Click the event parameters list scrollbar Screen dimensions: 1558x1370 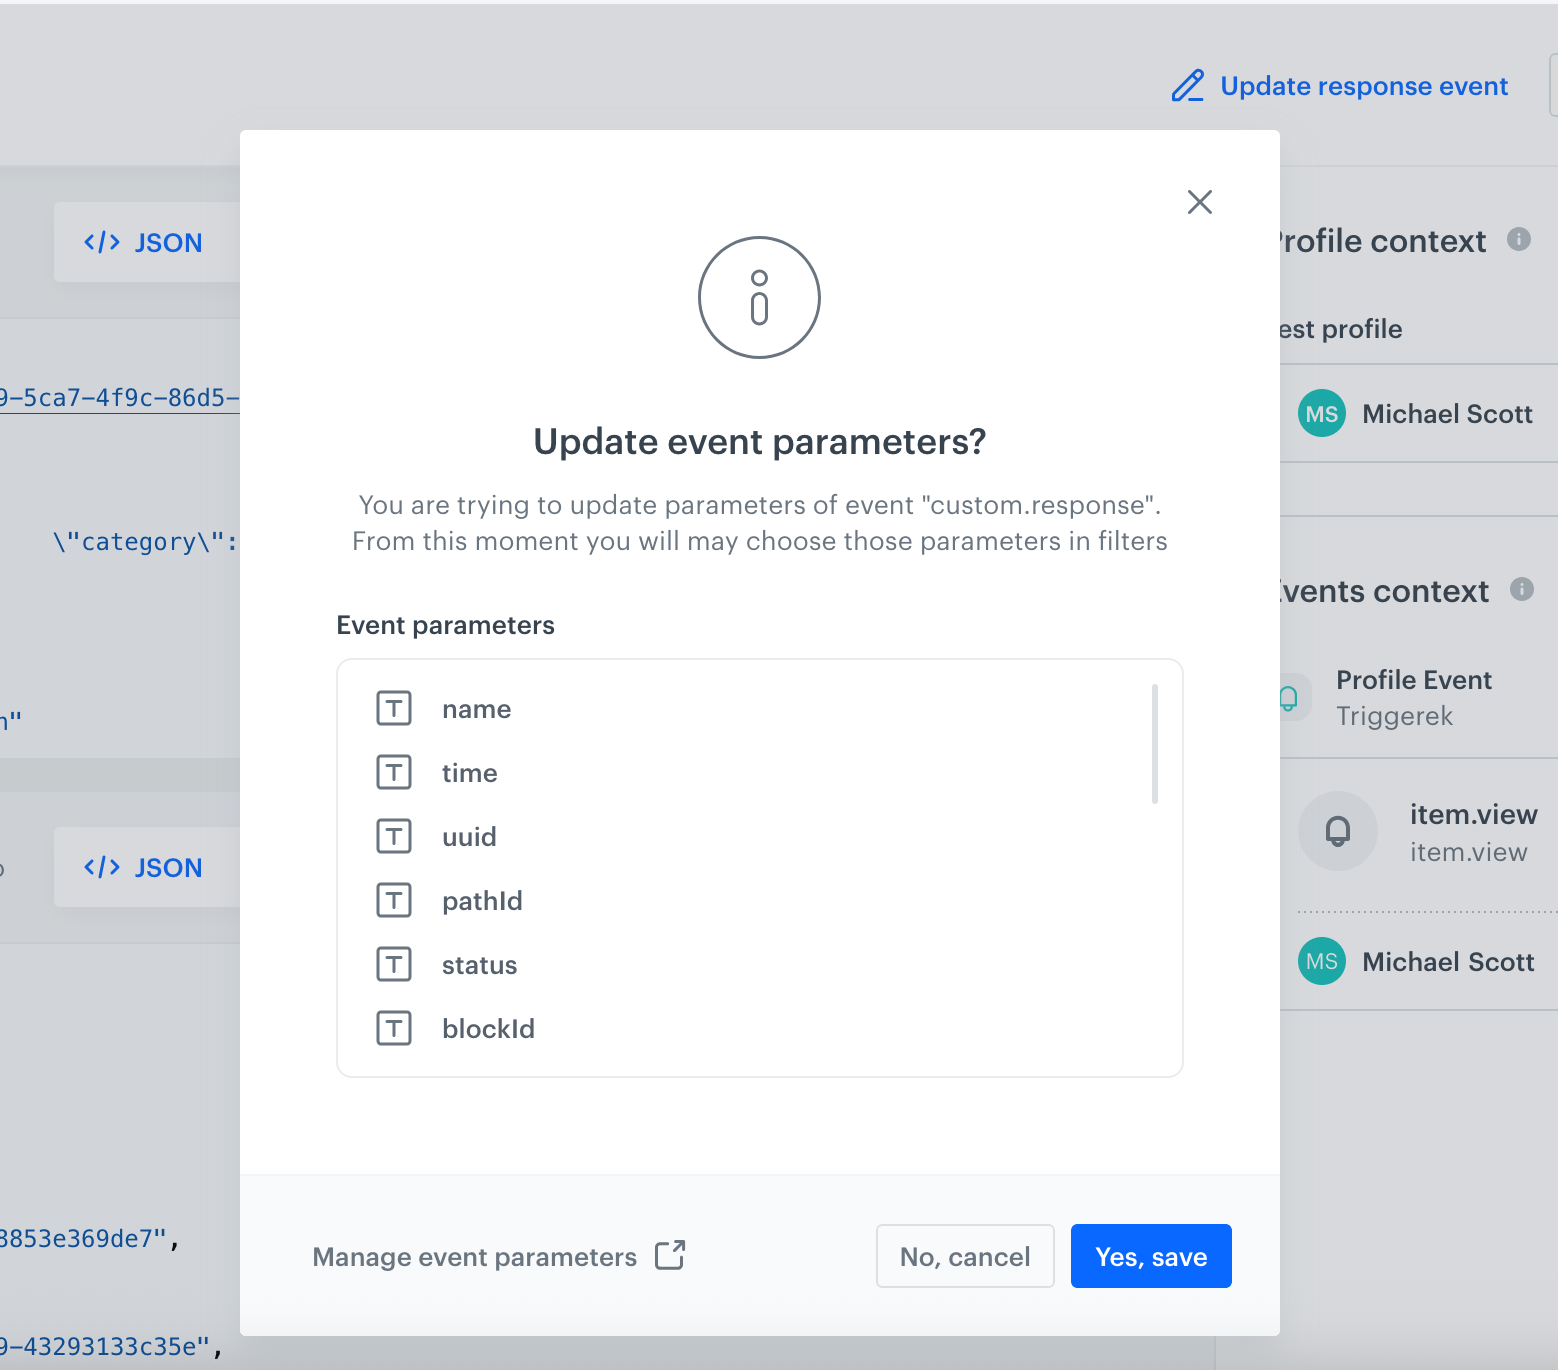pyautogui.click(x=1154, y=744)
